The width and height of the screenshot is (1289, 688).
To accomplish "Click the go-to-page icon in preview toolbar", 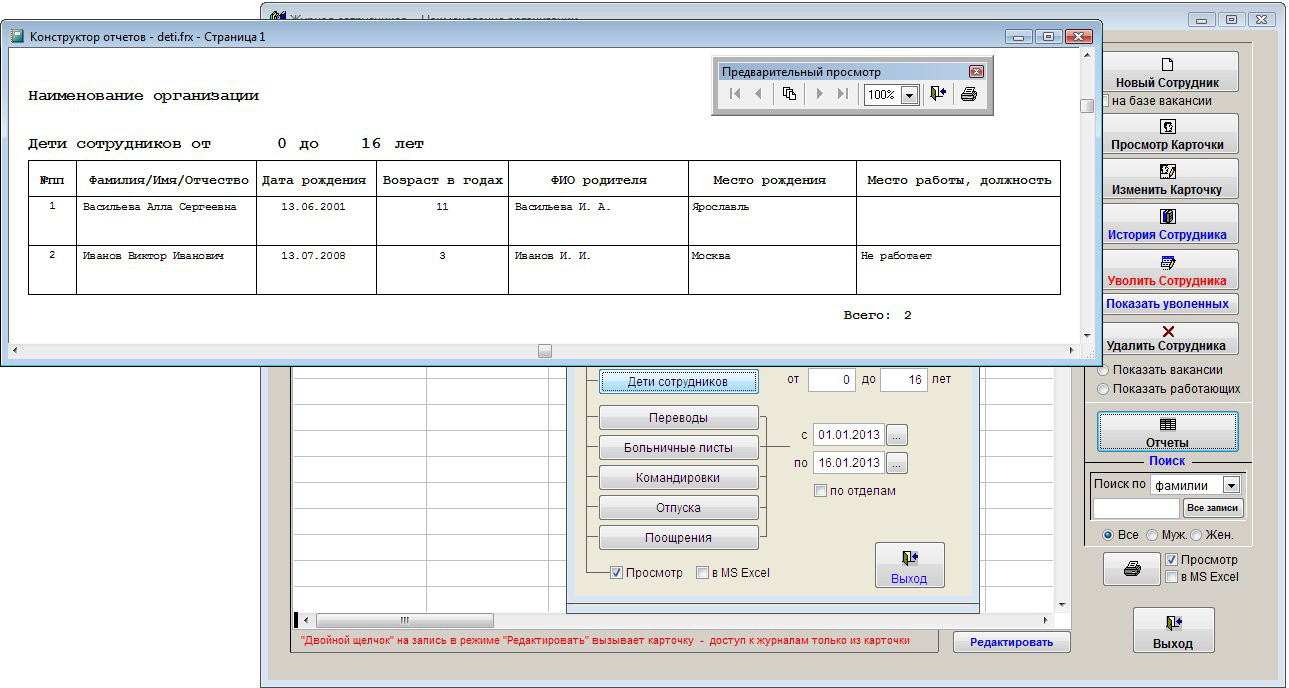I will [789, 94].
